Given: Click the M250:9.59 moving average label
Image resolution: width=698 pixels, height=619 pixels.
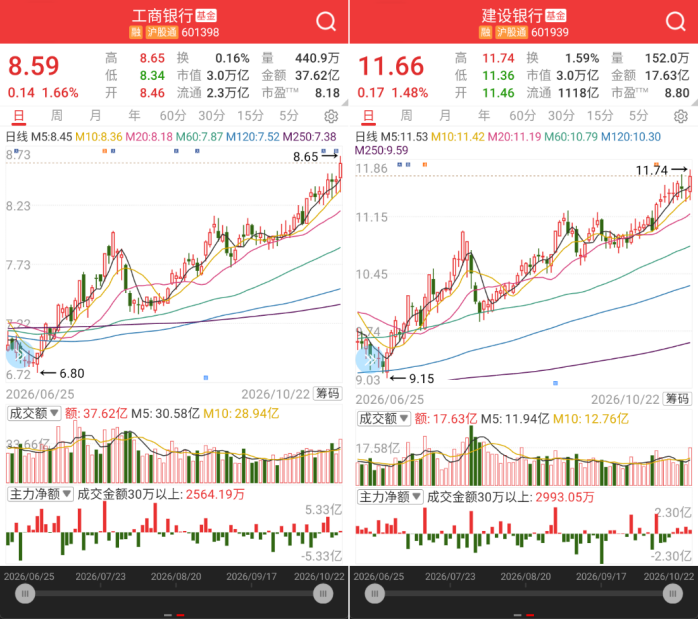Looking at the screenshot, I should click(x=381, y=150).
